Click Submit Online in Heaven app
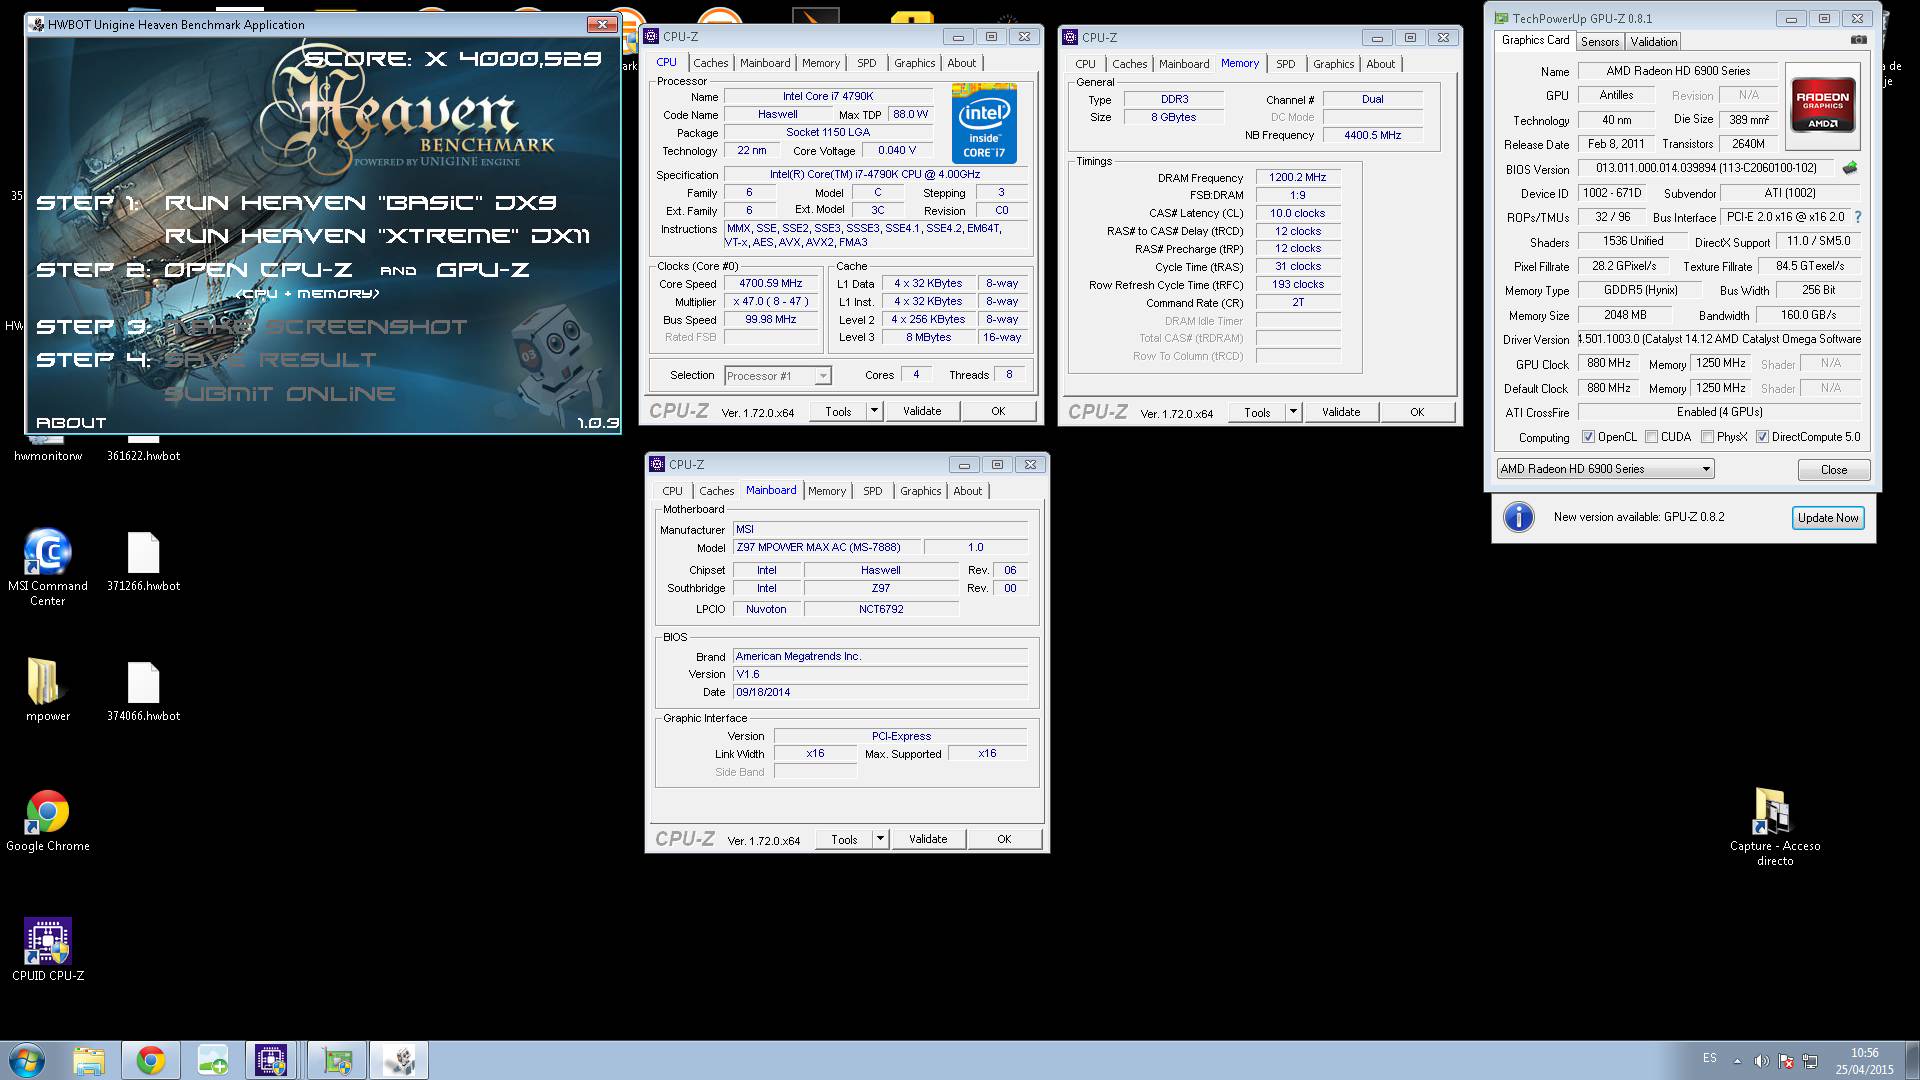The width and height of the screenshot is (1920, 1080). pos(279,394)
